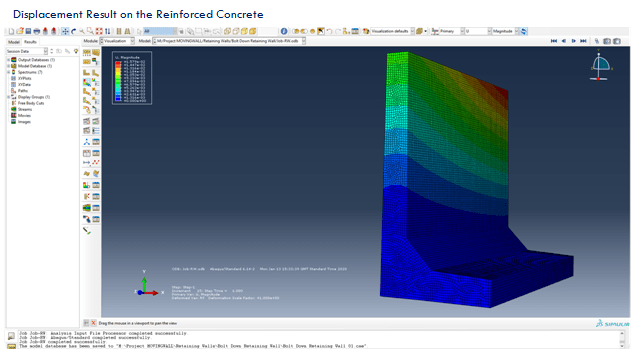The width and height of the screenshot is (640, 360).
Task: Click the Probe values pencil icon at toolbox bottom
Action: tap(87, 231)
